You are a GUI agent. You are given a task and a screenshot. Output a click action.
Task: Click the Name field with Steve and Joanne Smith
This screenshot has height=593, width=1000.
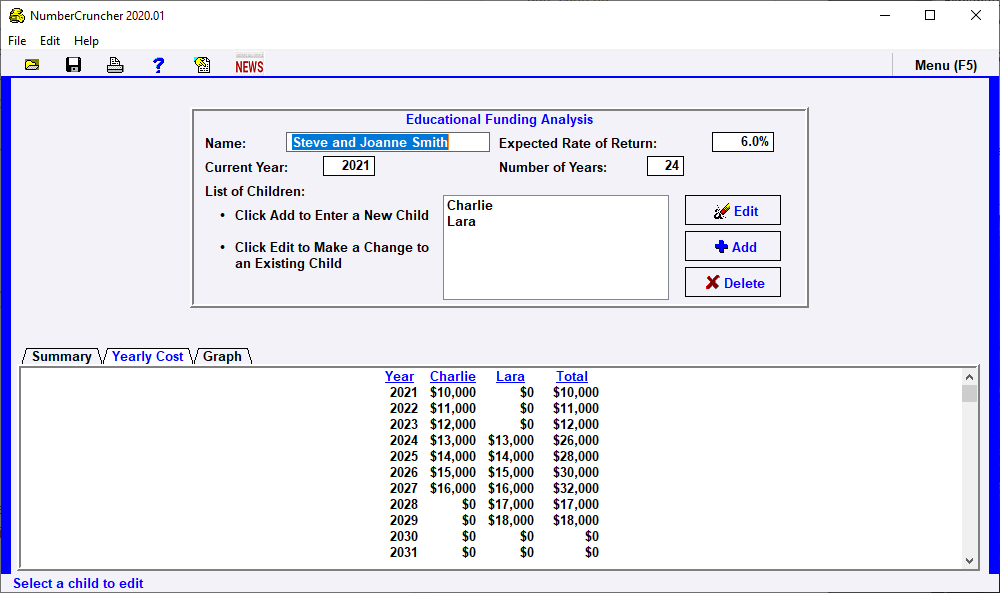click(x=388, y=142)
